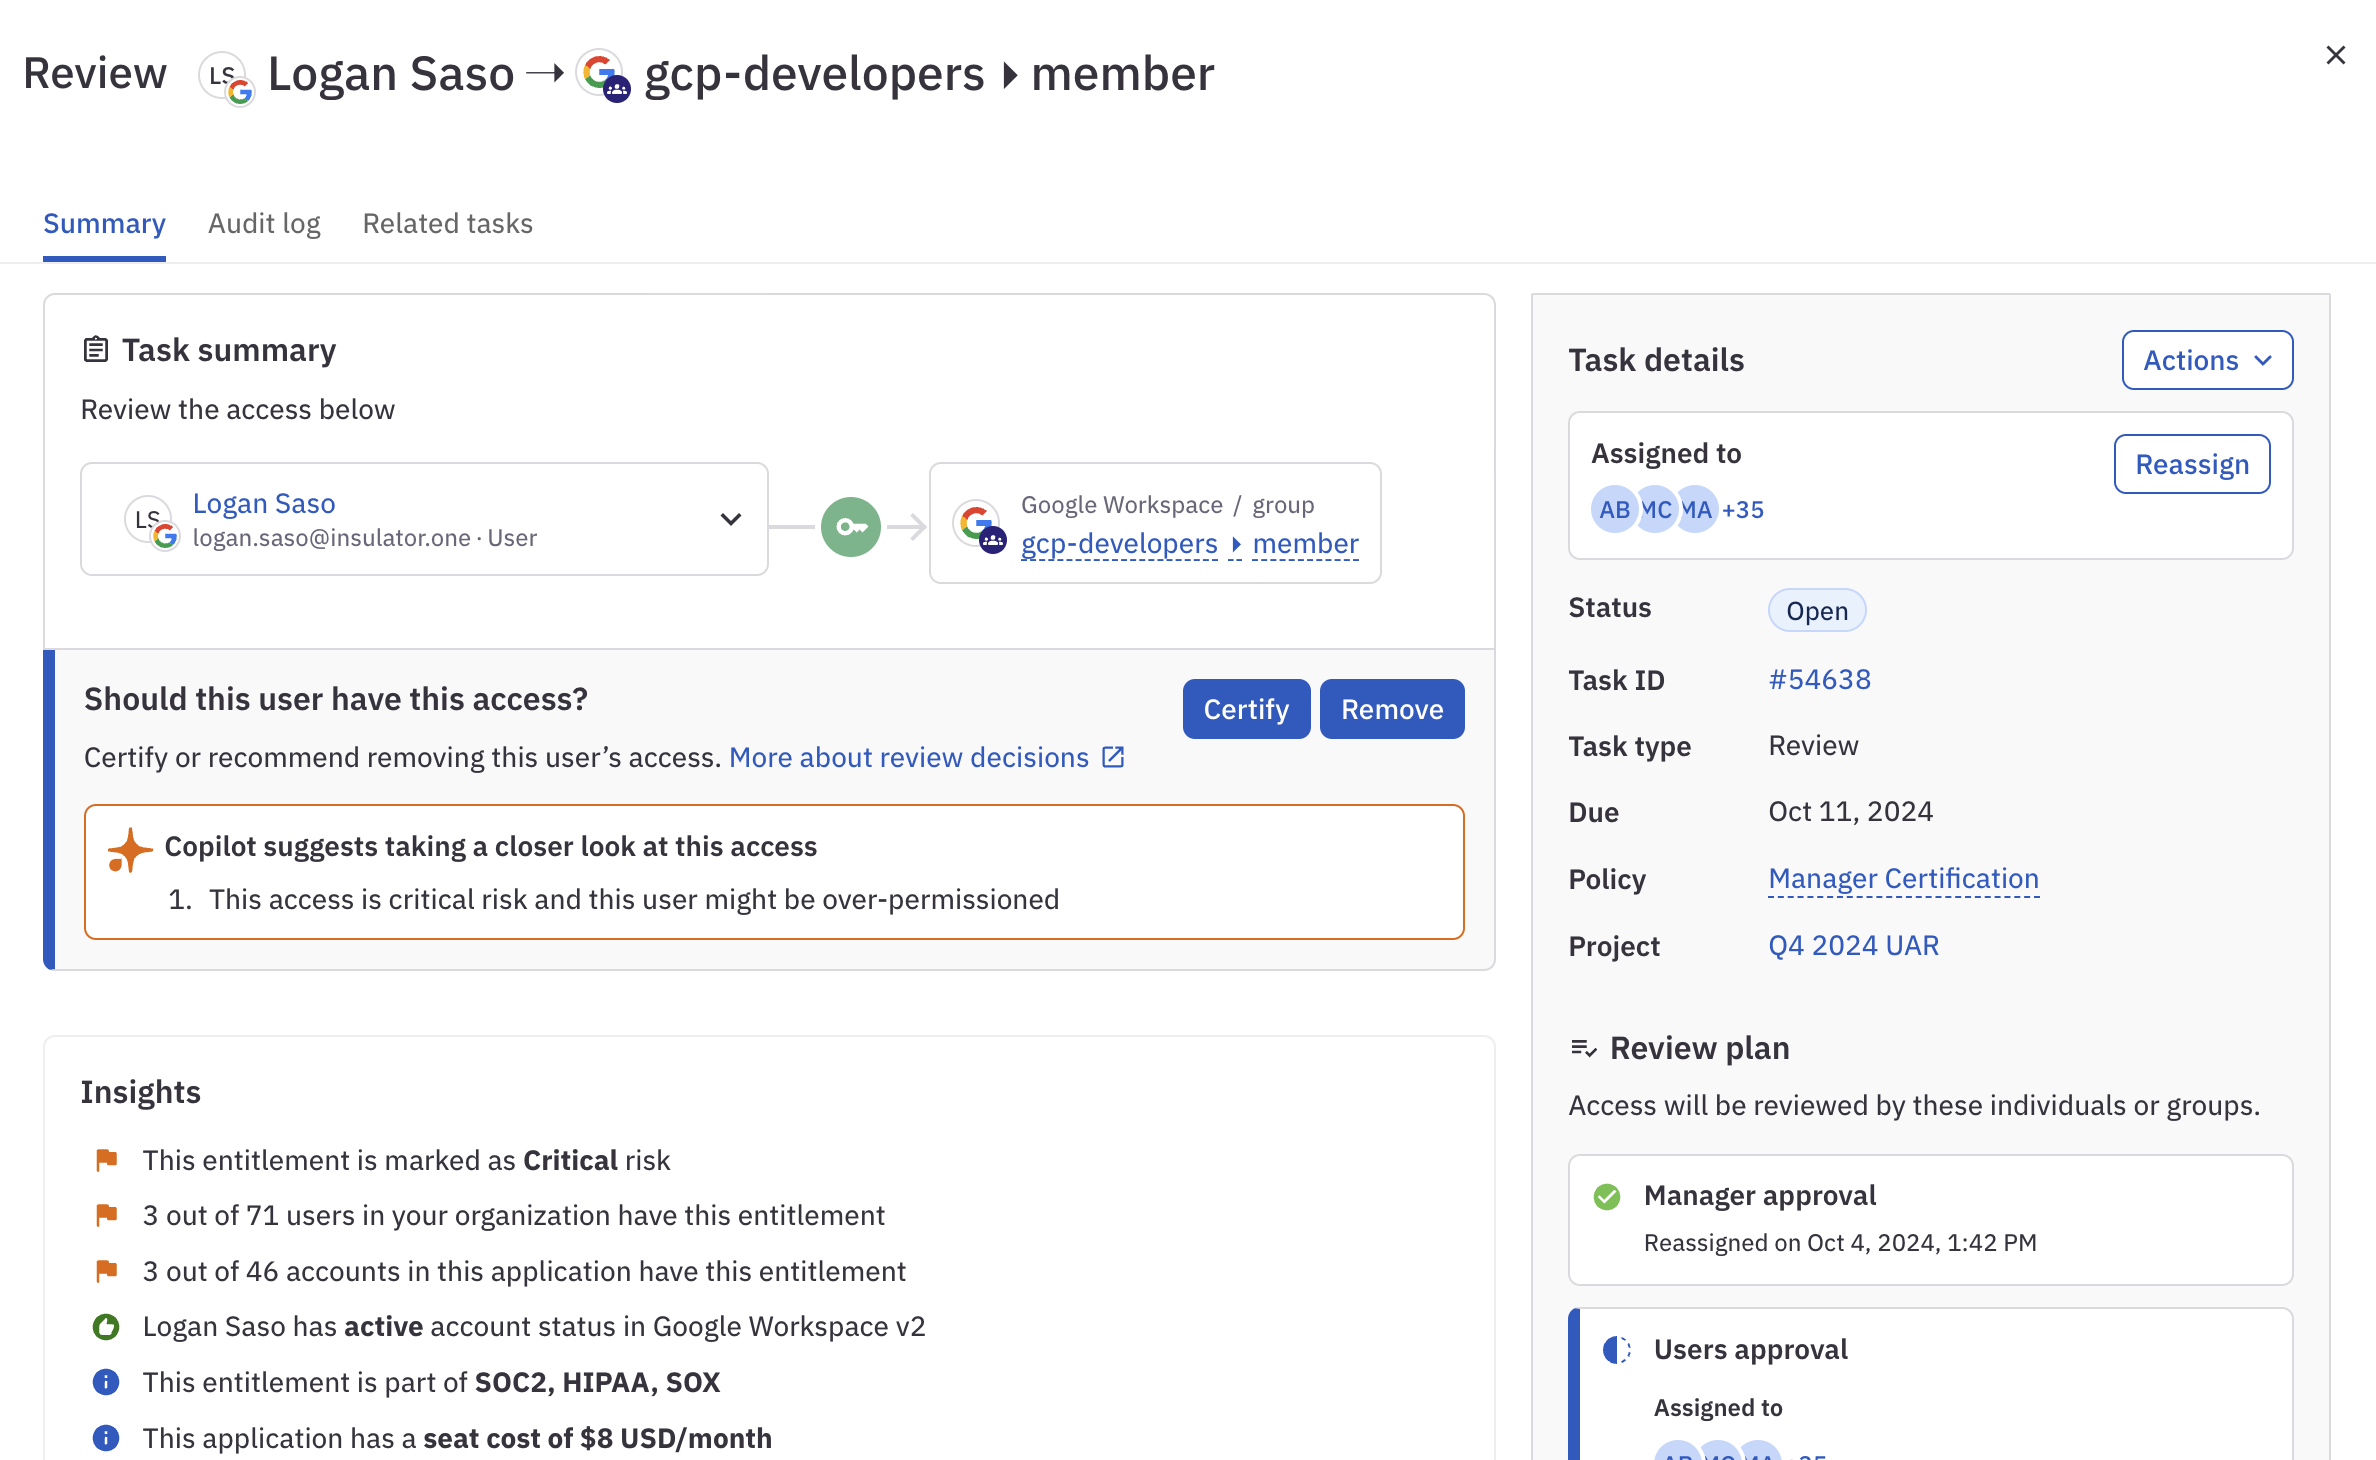
Task: Click the key/access icon between user and group
Action: click(x=849, y=525)
